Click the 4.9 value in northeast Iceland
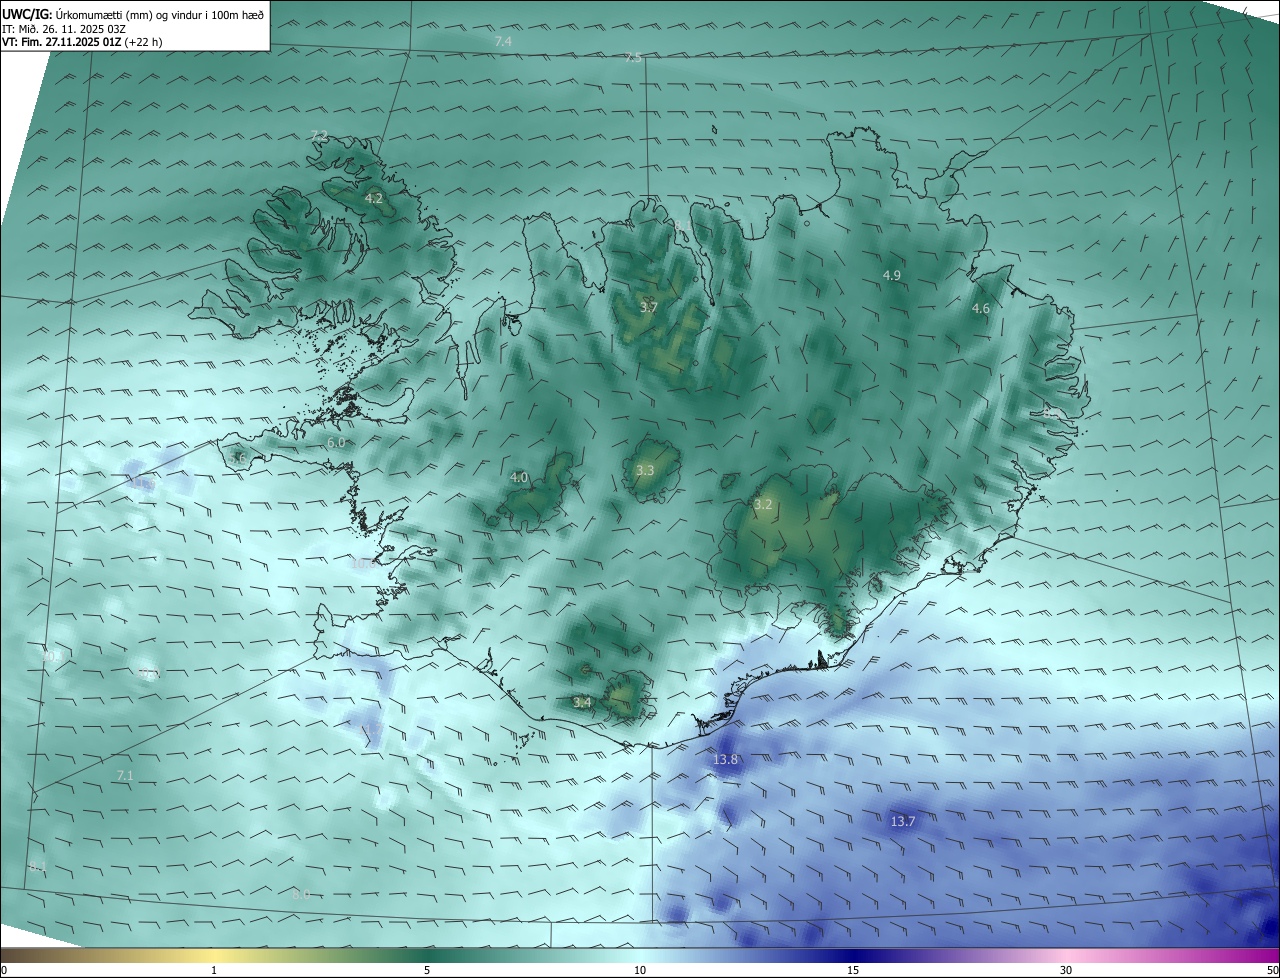This screenshot has height=978, width=1280. (892, 275)
